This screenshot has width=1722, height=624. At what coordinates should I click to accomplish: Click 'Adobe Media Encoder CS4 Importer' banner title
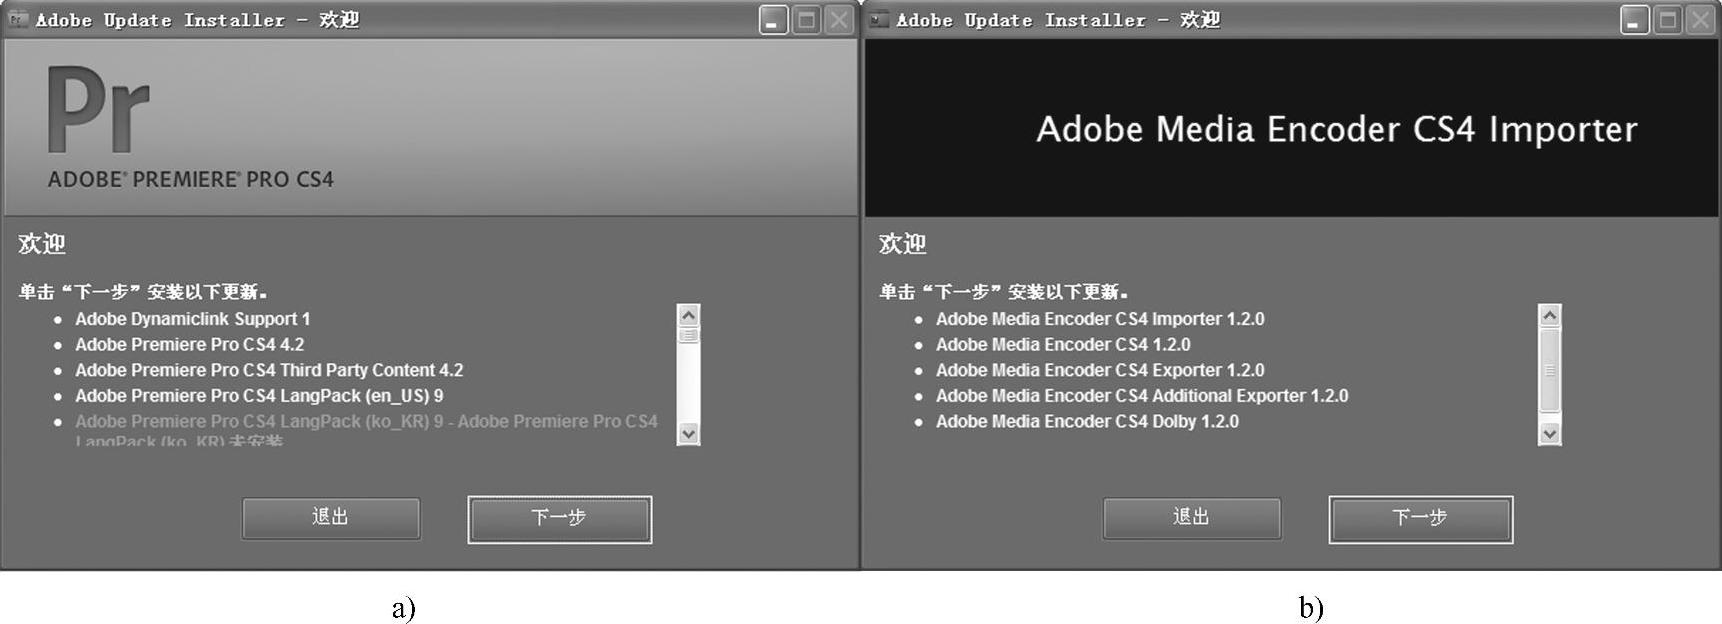(x=1337, y=129)
